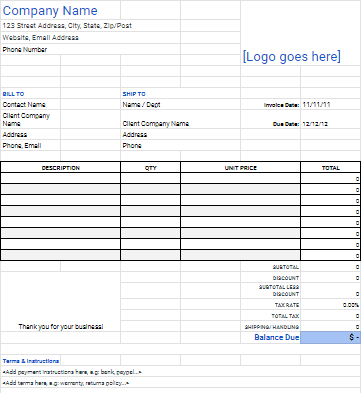Viewport: 361px width, 393px height.
Task: Select the Add terms here warranty line
Action: coord(66,383)
